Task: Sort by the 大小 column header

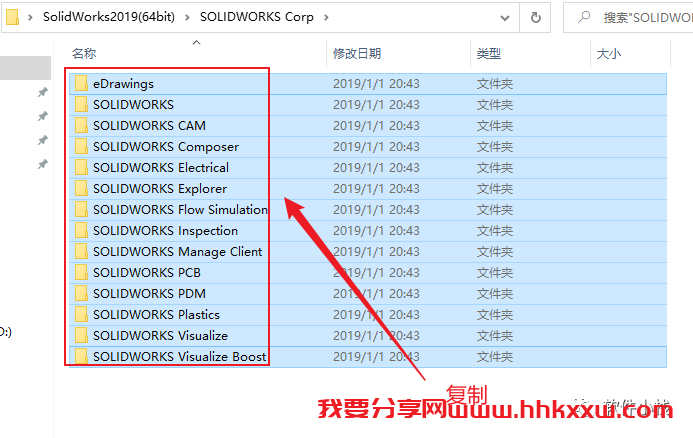Action: pyautogui.click(x=609, y=53)
